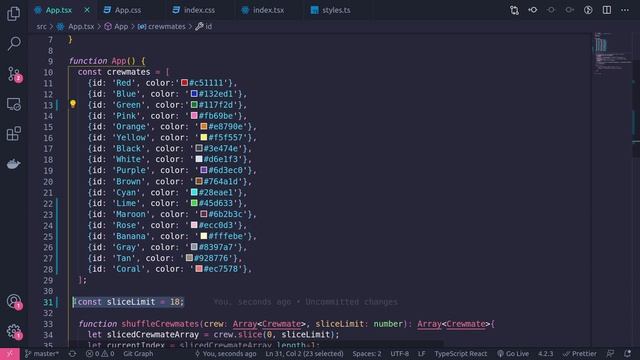
Task: Change indentation via Spaces: 2
Action: click(x=367, y=354)
